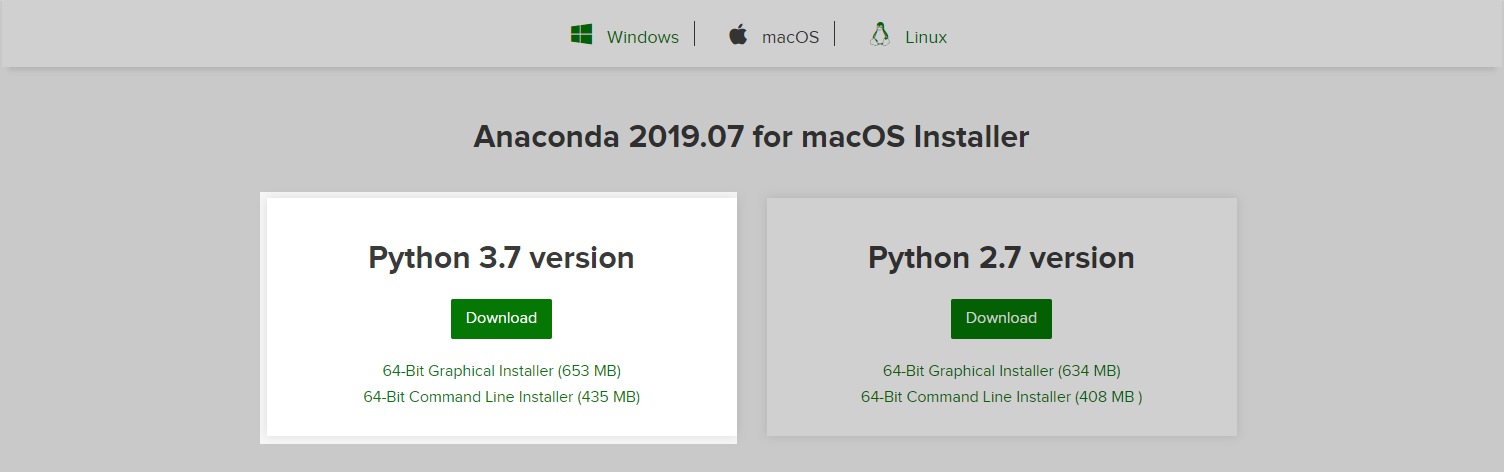Click the "Python 3.7 version" heading

pyautogui.click(x=501, y=258)
